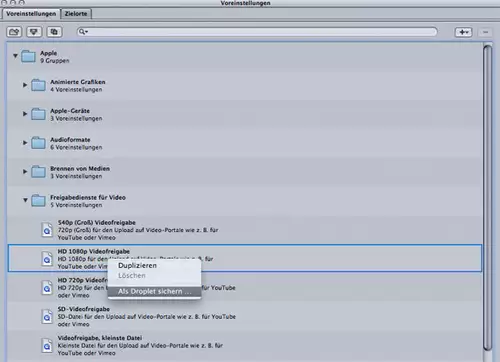Viewport: 500px width, 362px height.
Task: Click the minus remove preset button
Action: coord(485,32)
